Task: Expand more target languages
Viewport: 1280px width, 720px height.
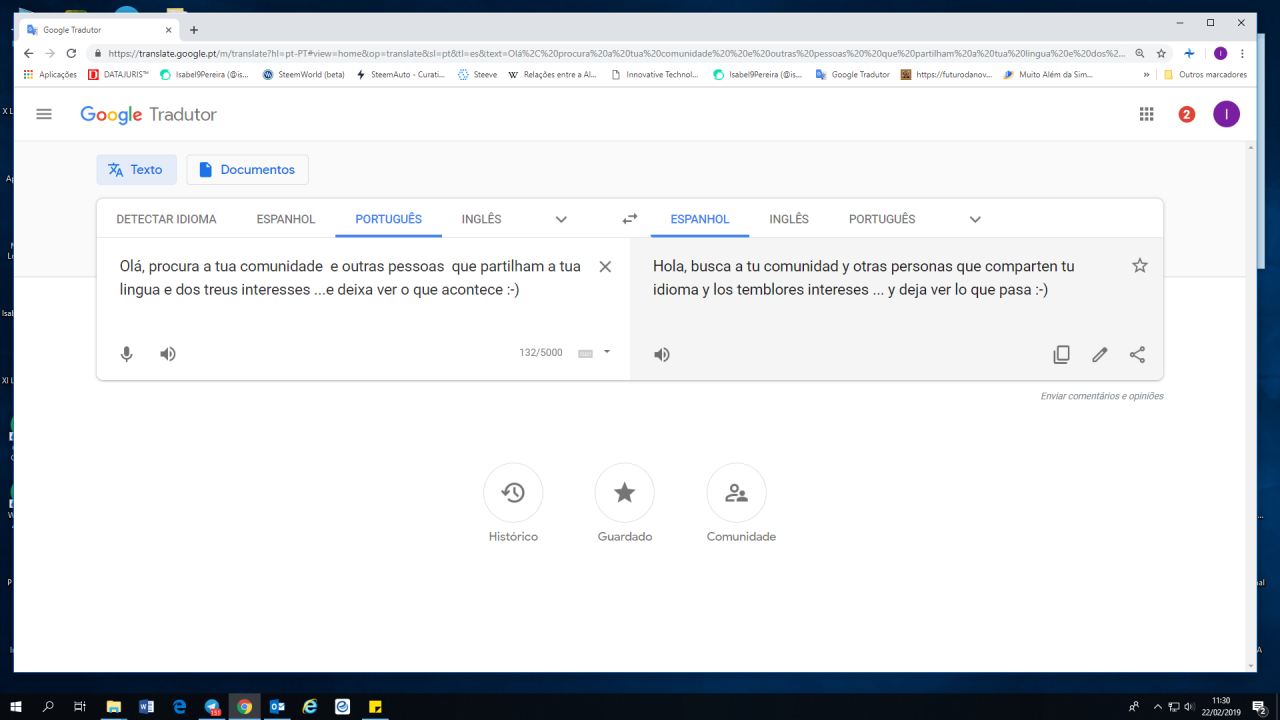Action: (975, 219)
